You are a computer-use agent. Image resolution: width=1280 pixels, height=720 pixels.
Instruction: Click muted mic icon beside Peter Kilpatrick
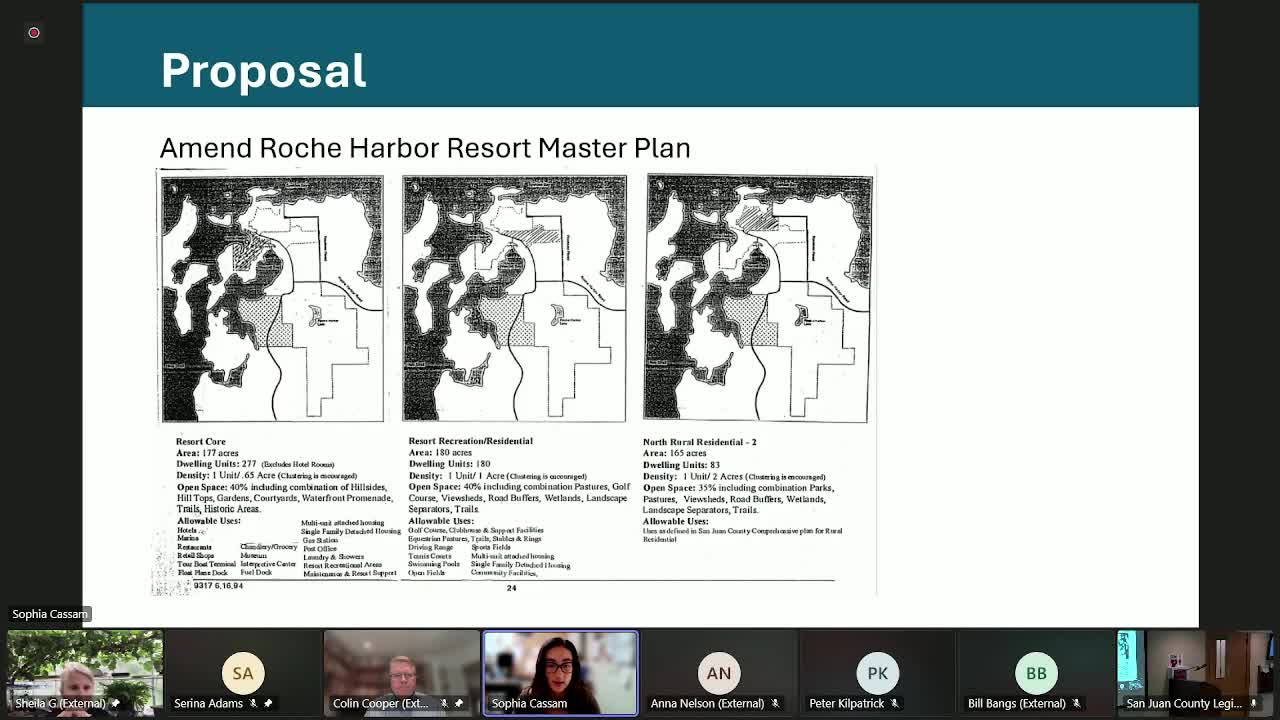tap(895, 703)
